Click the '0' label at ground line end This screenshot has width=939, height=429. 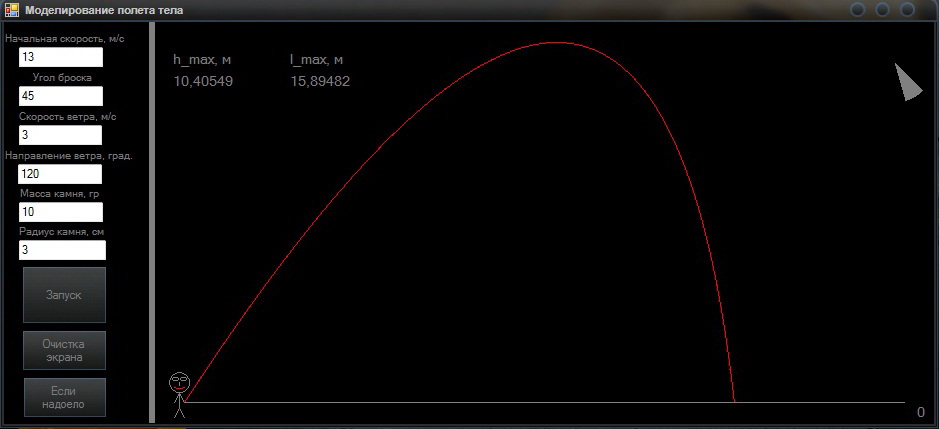pyautogui.click(x=921, y=412)
